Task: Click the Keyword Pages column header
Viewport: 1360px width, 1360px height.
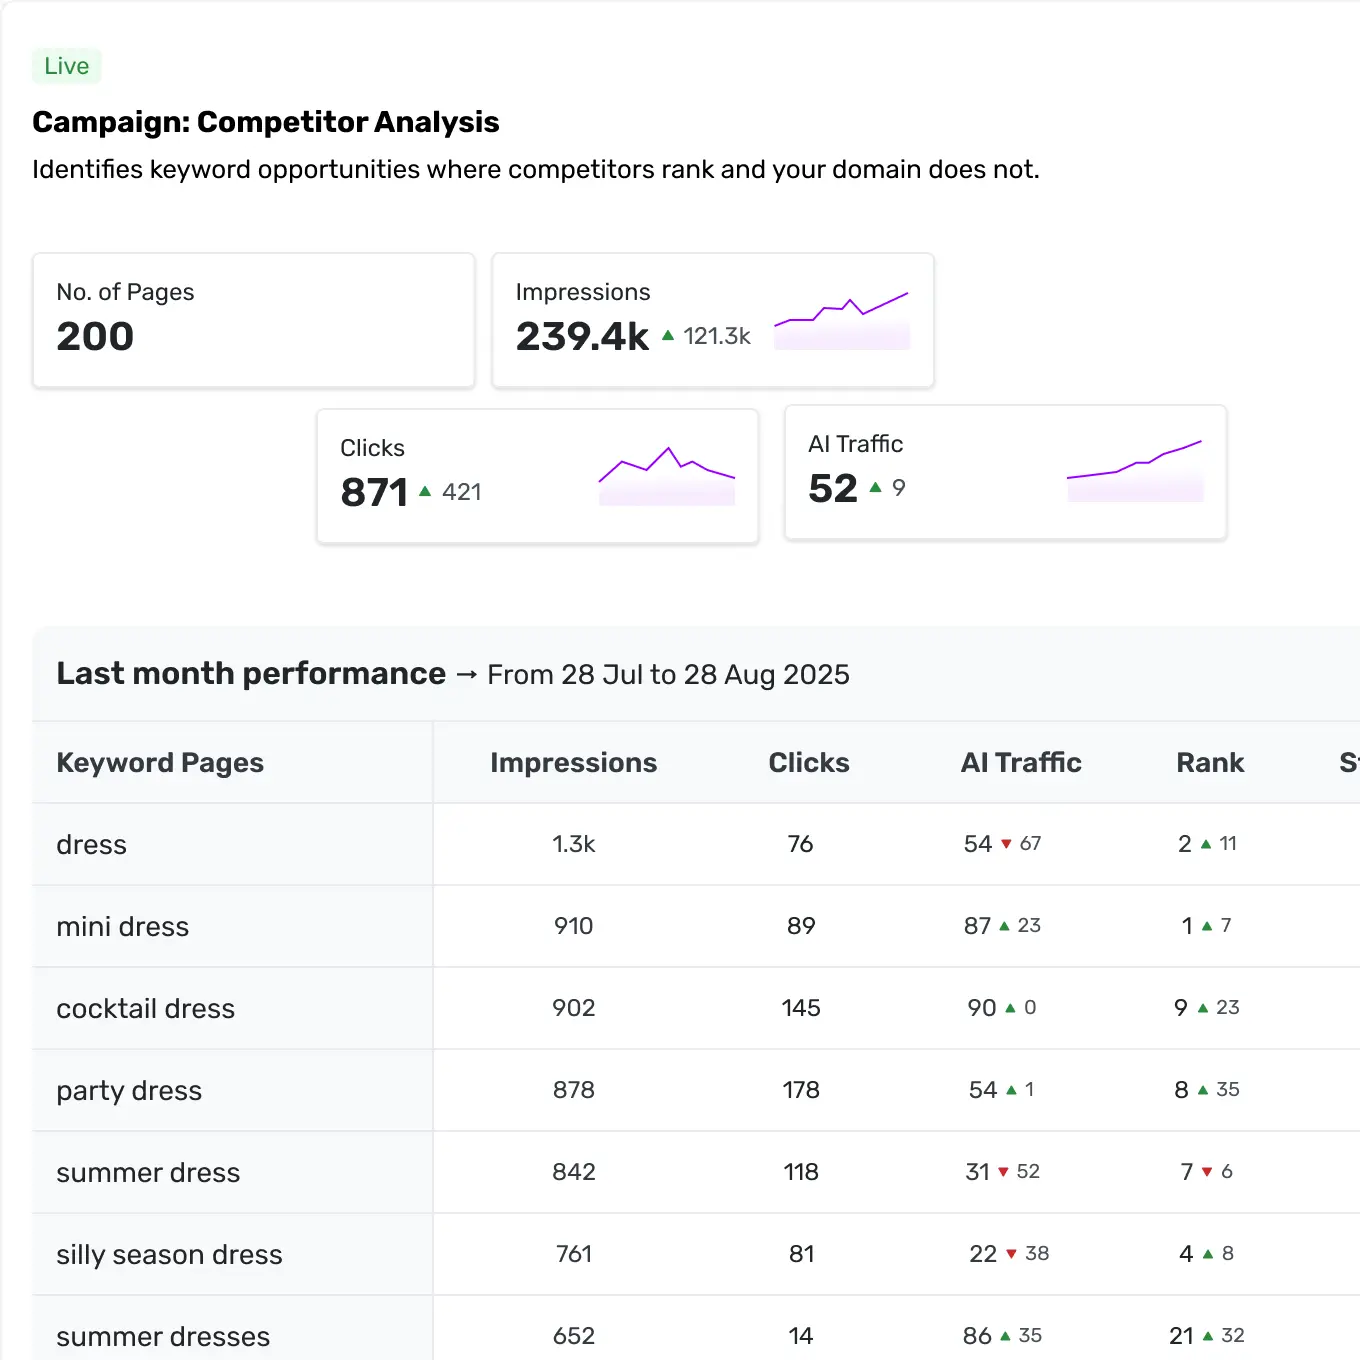Action: pos(160,763)
